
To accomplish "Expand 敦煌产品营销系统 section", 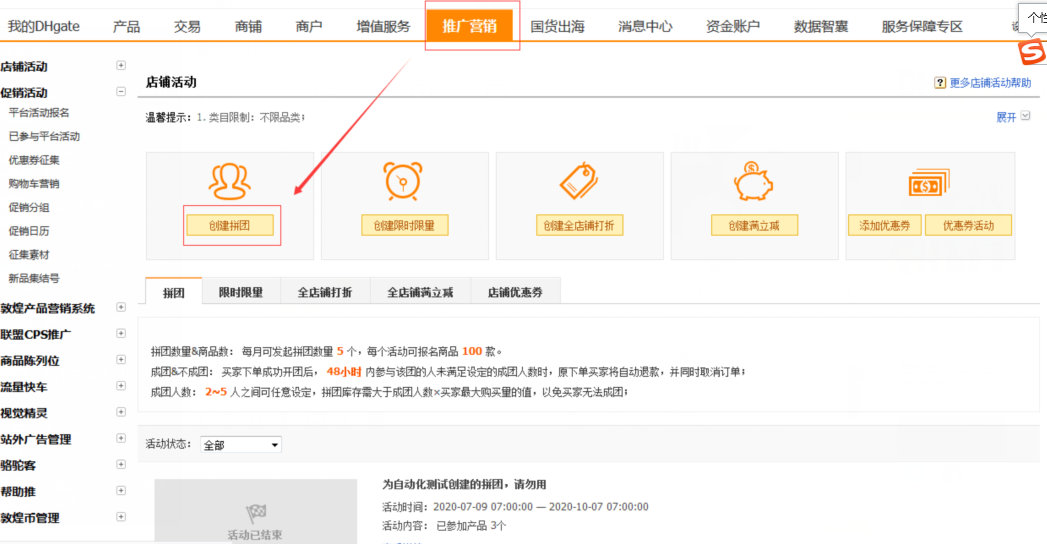I will (121, 307).
